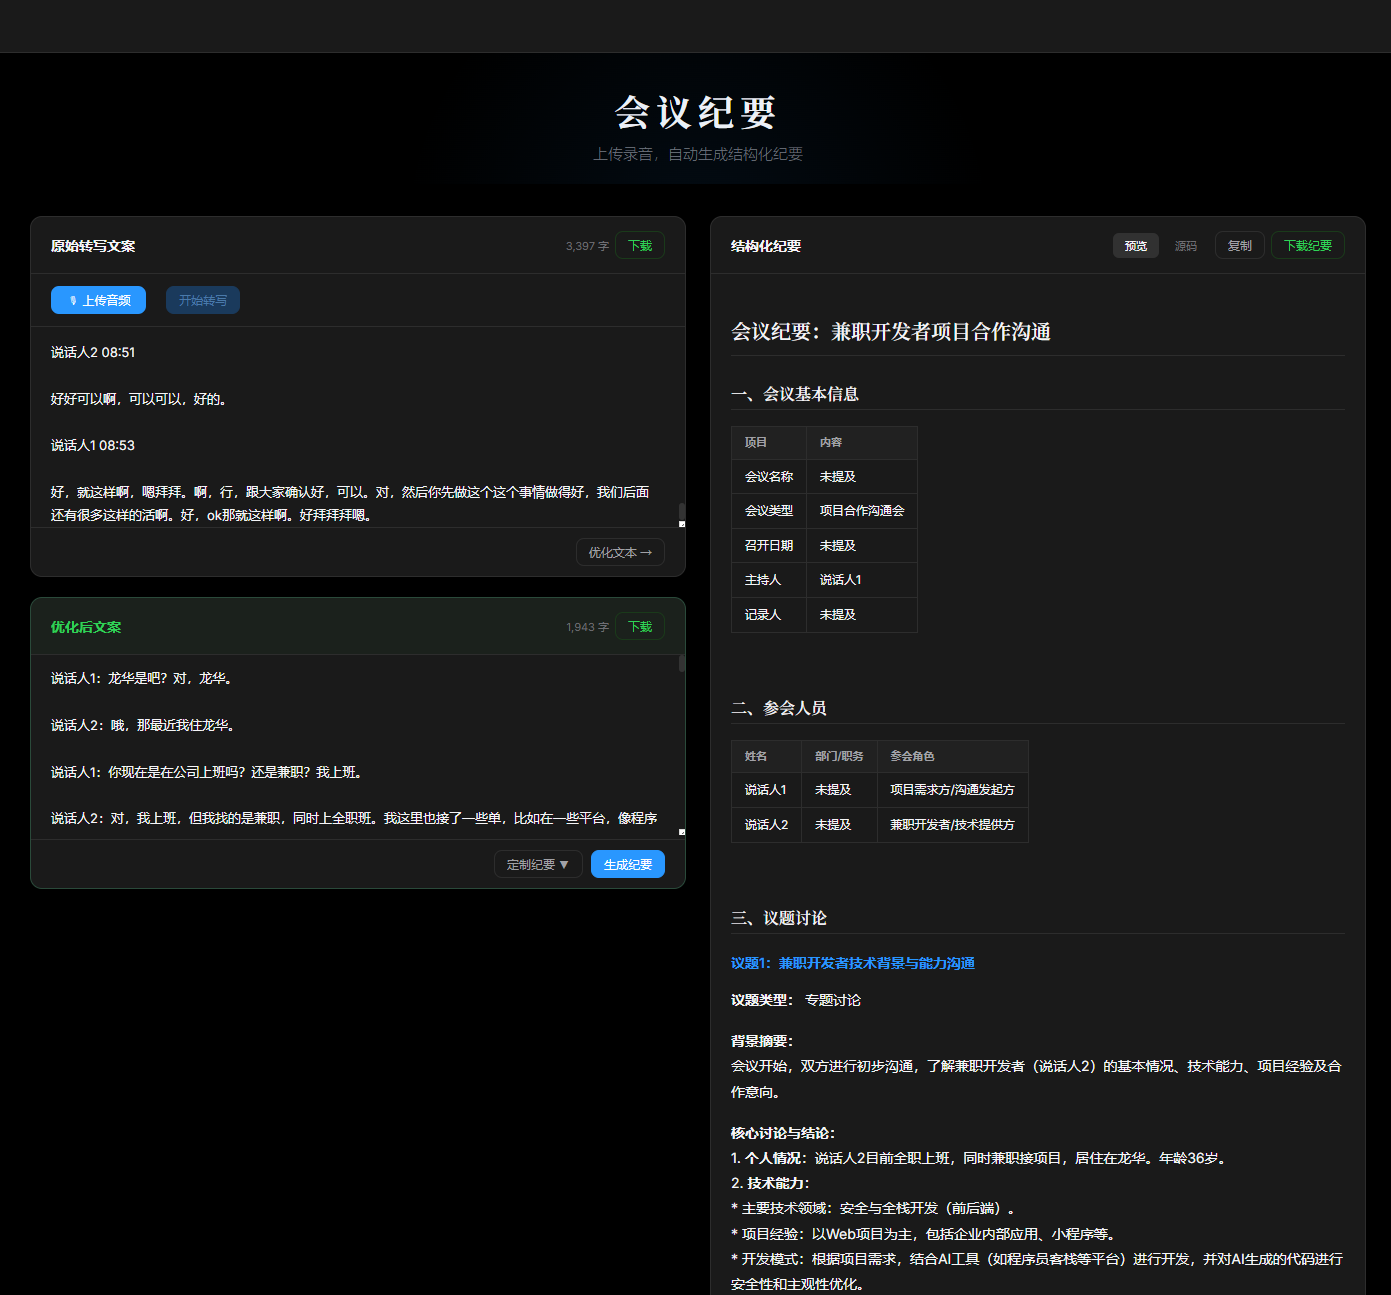
Task: Download the 优化后文案 optimized text
Action: click(x=639, y=626)
